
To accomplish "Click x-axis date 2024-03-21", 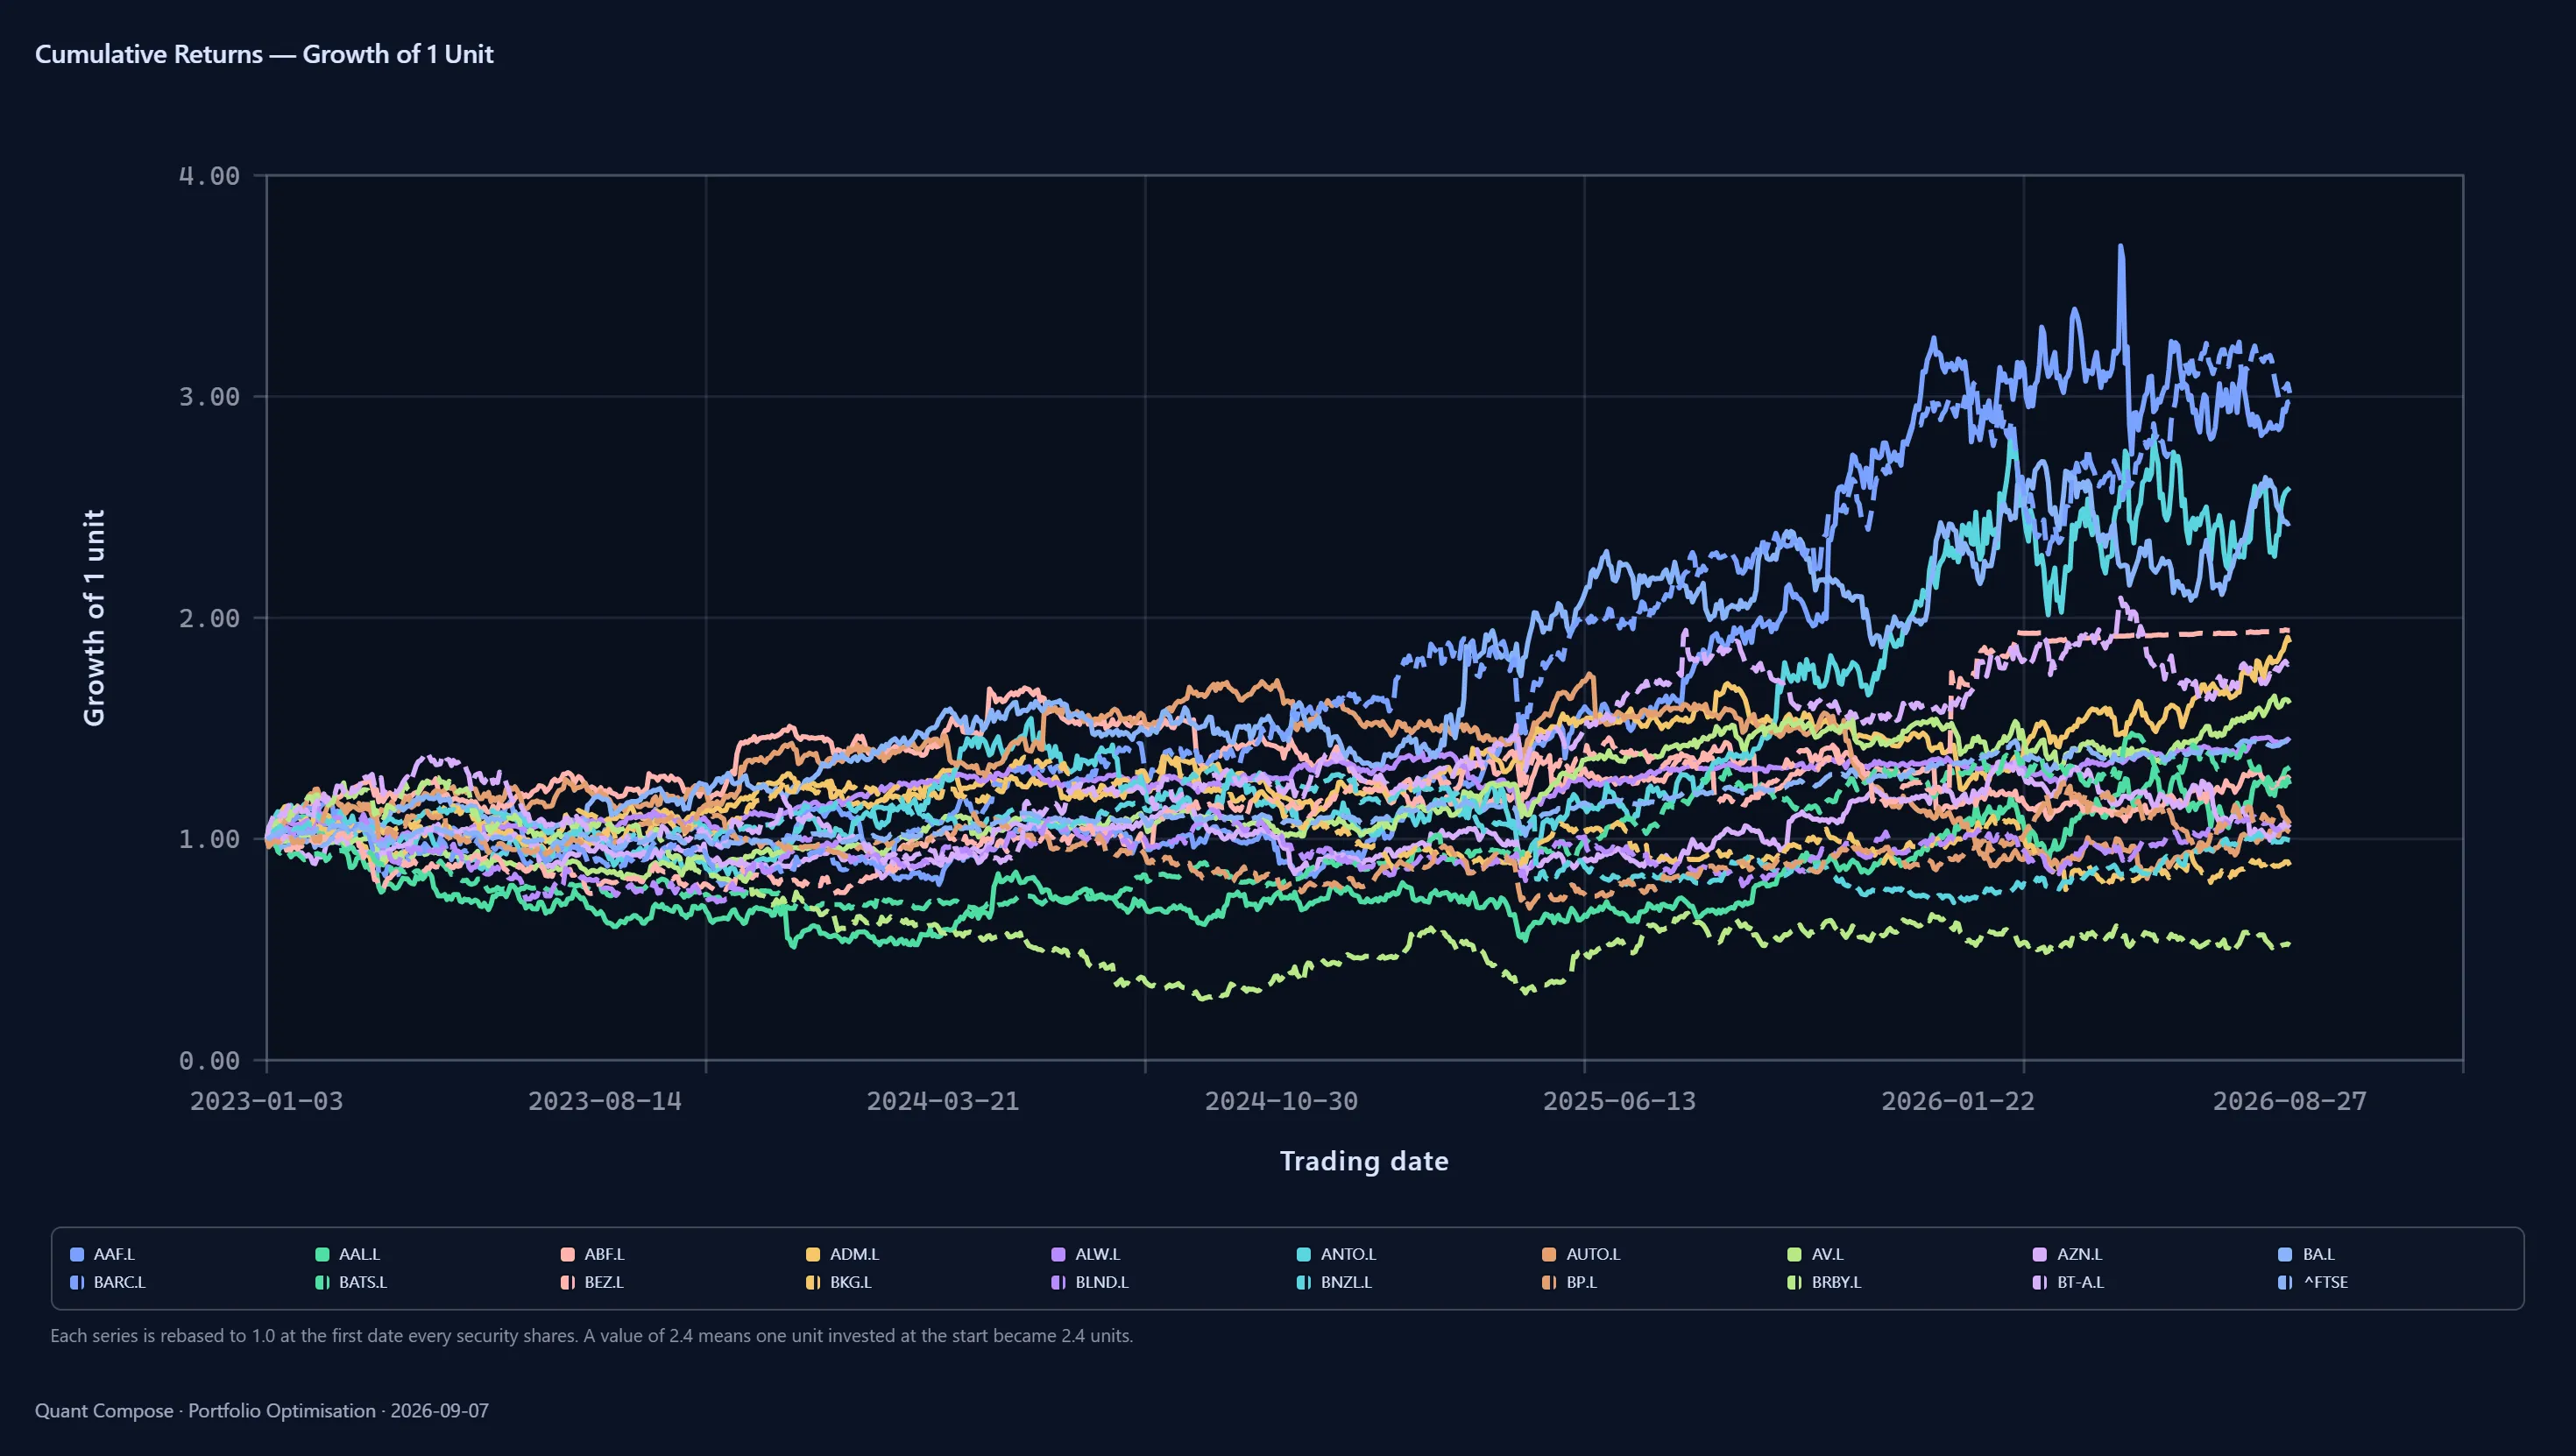I will click(943, 1101).
